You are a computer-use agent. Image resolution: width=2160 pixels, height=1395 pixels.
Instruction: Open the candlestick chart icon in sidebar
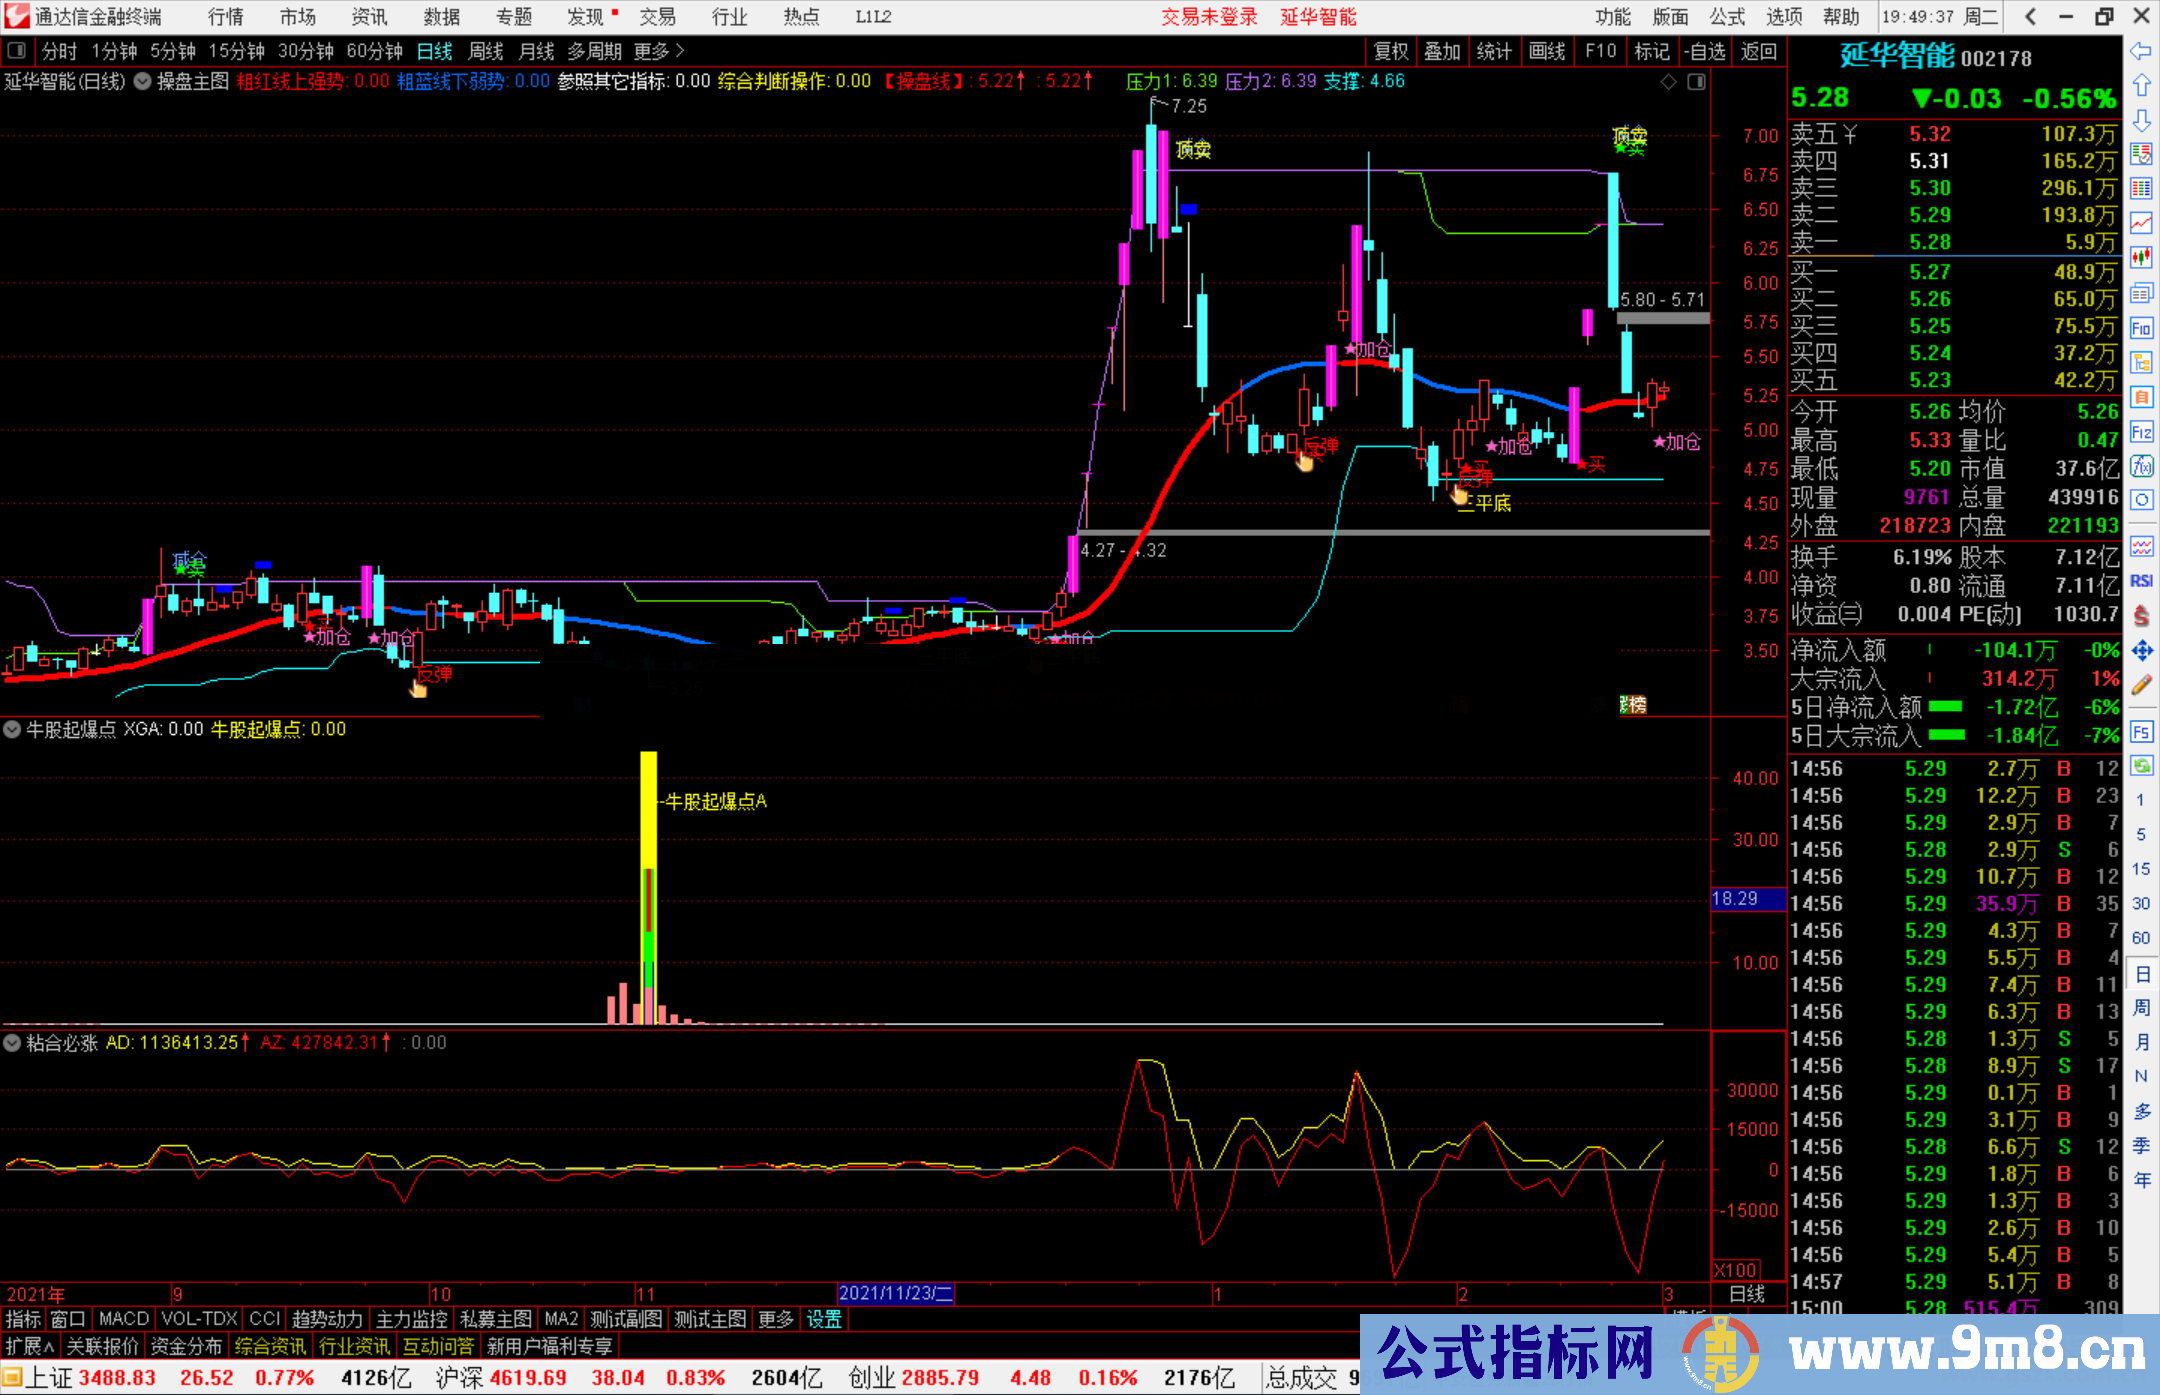coord(2141,258)
